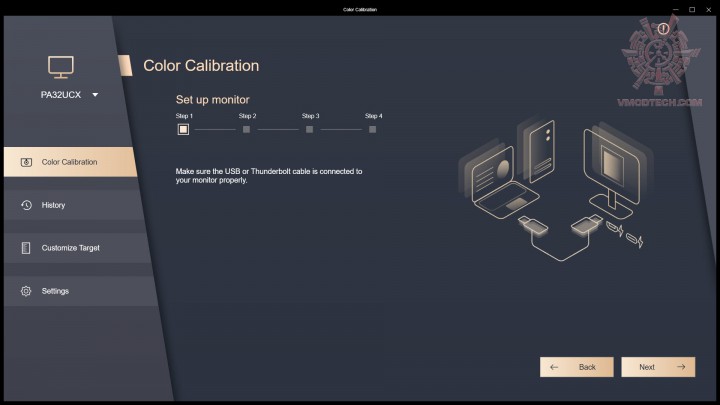Maximize the Color Calibration window
The width and height of the screenshot is (720, 405).
point(692,9)
